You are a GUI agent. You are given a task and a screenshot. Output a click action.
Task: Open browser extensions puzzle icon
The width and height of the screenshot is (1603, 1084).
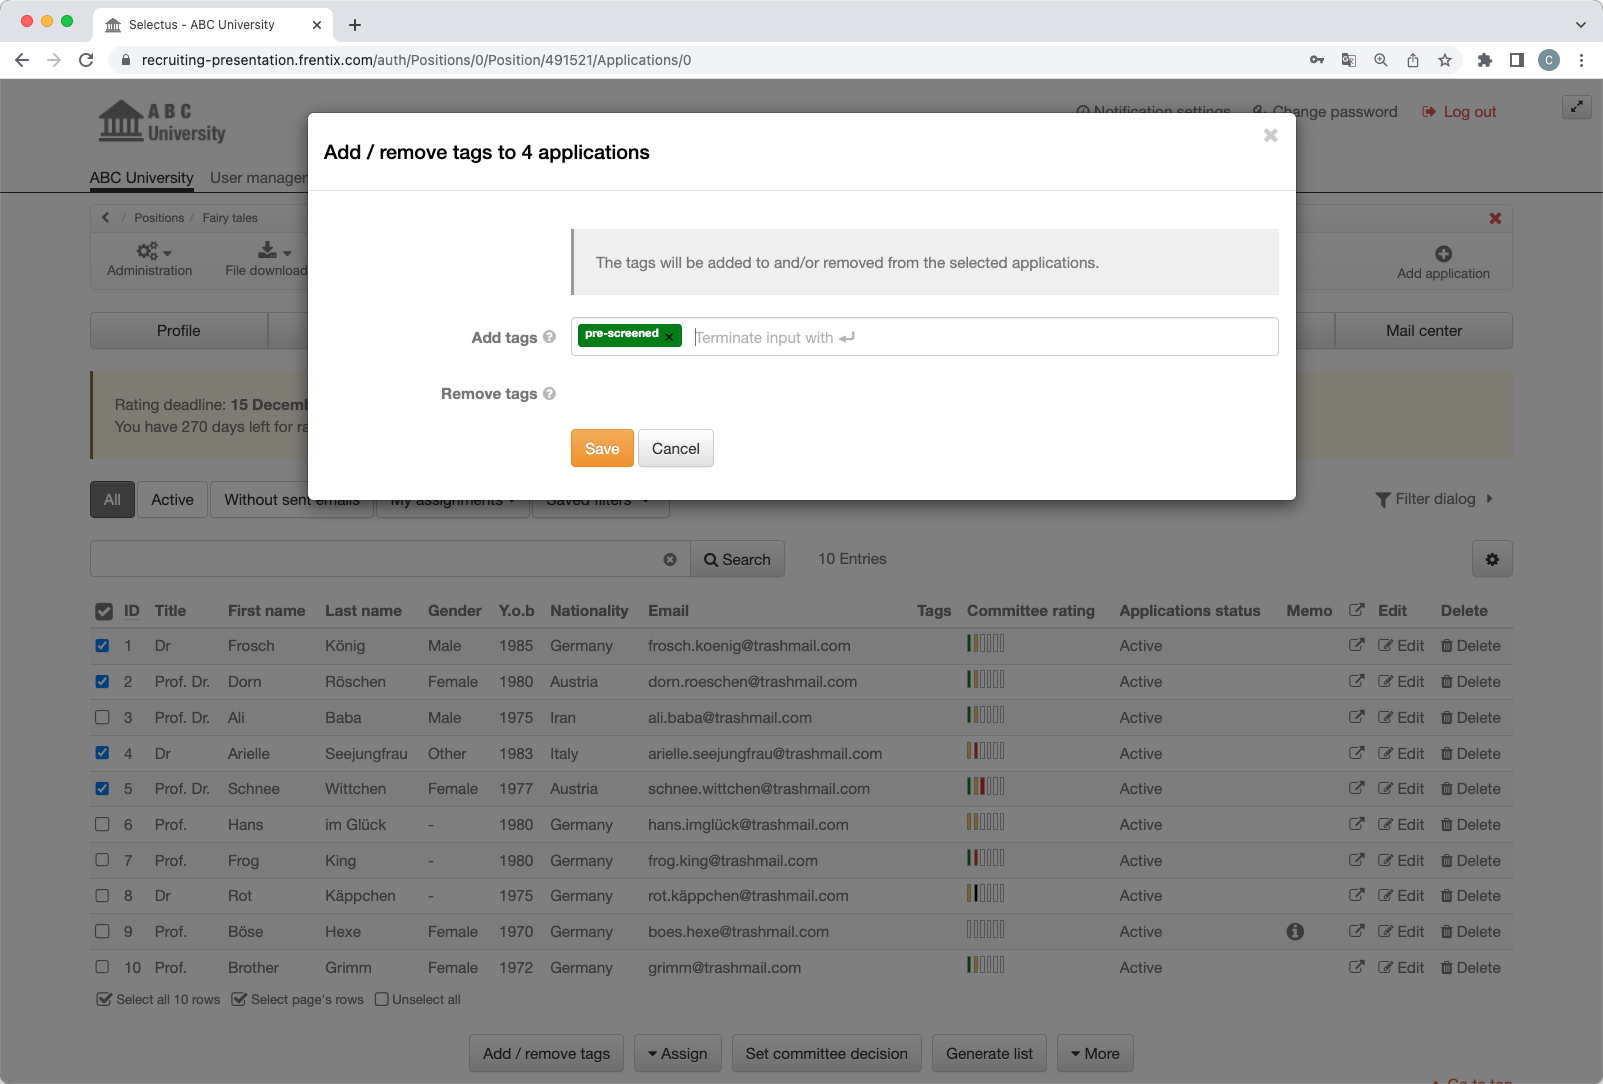coord(1485,60)
